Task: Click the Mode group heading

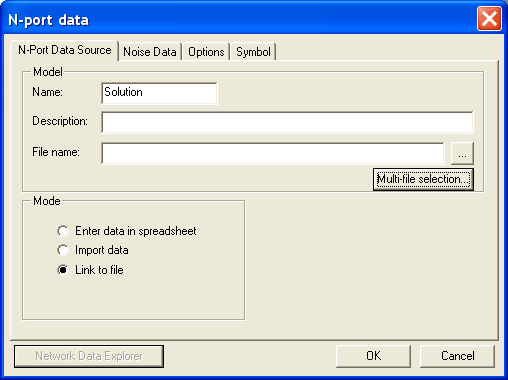Action: [47, 201]
